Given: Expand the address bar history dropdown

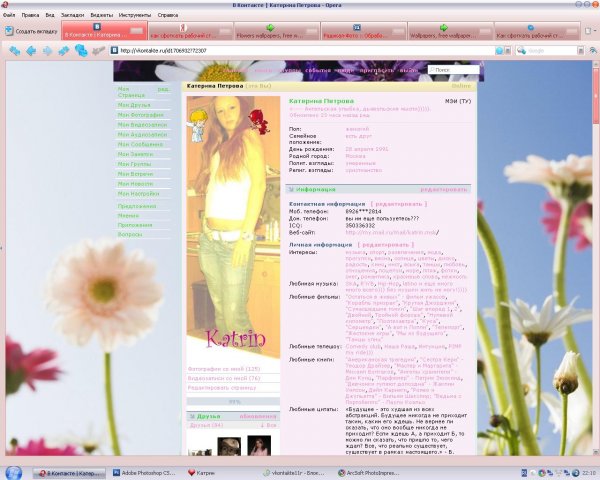Looking at the screenshot, I should (x=508, y=51).
